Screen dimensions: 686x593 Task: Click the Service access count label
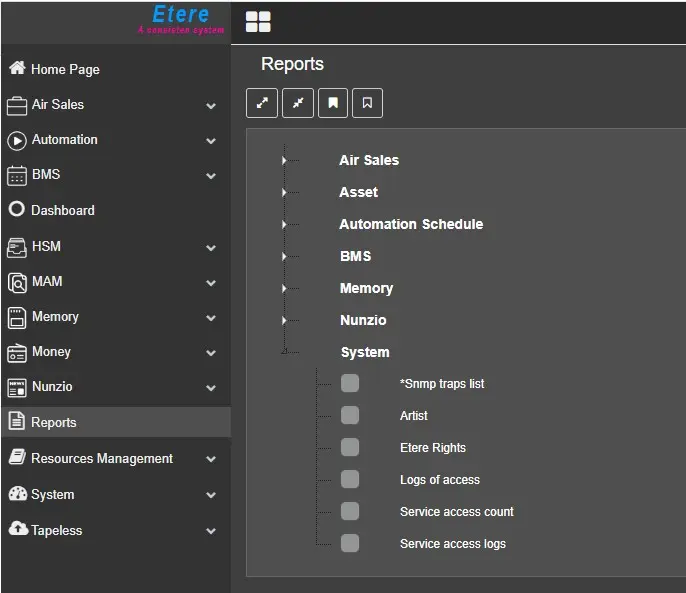pos(456,512)
